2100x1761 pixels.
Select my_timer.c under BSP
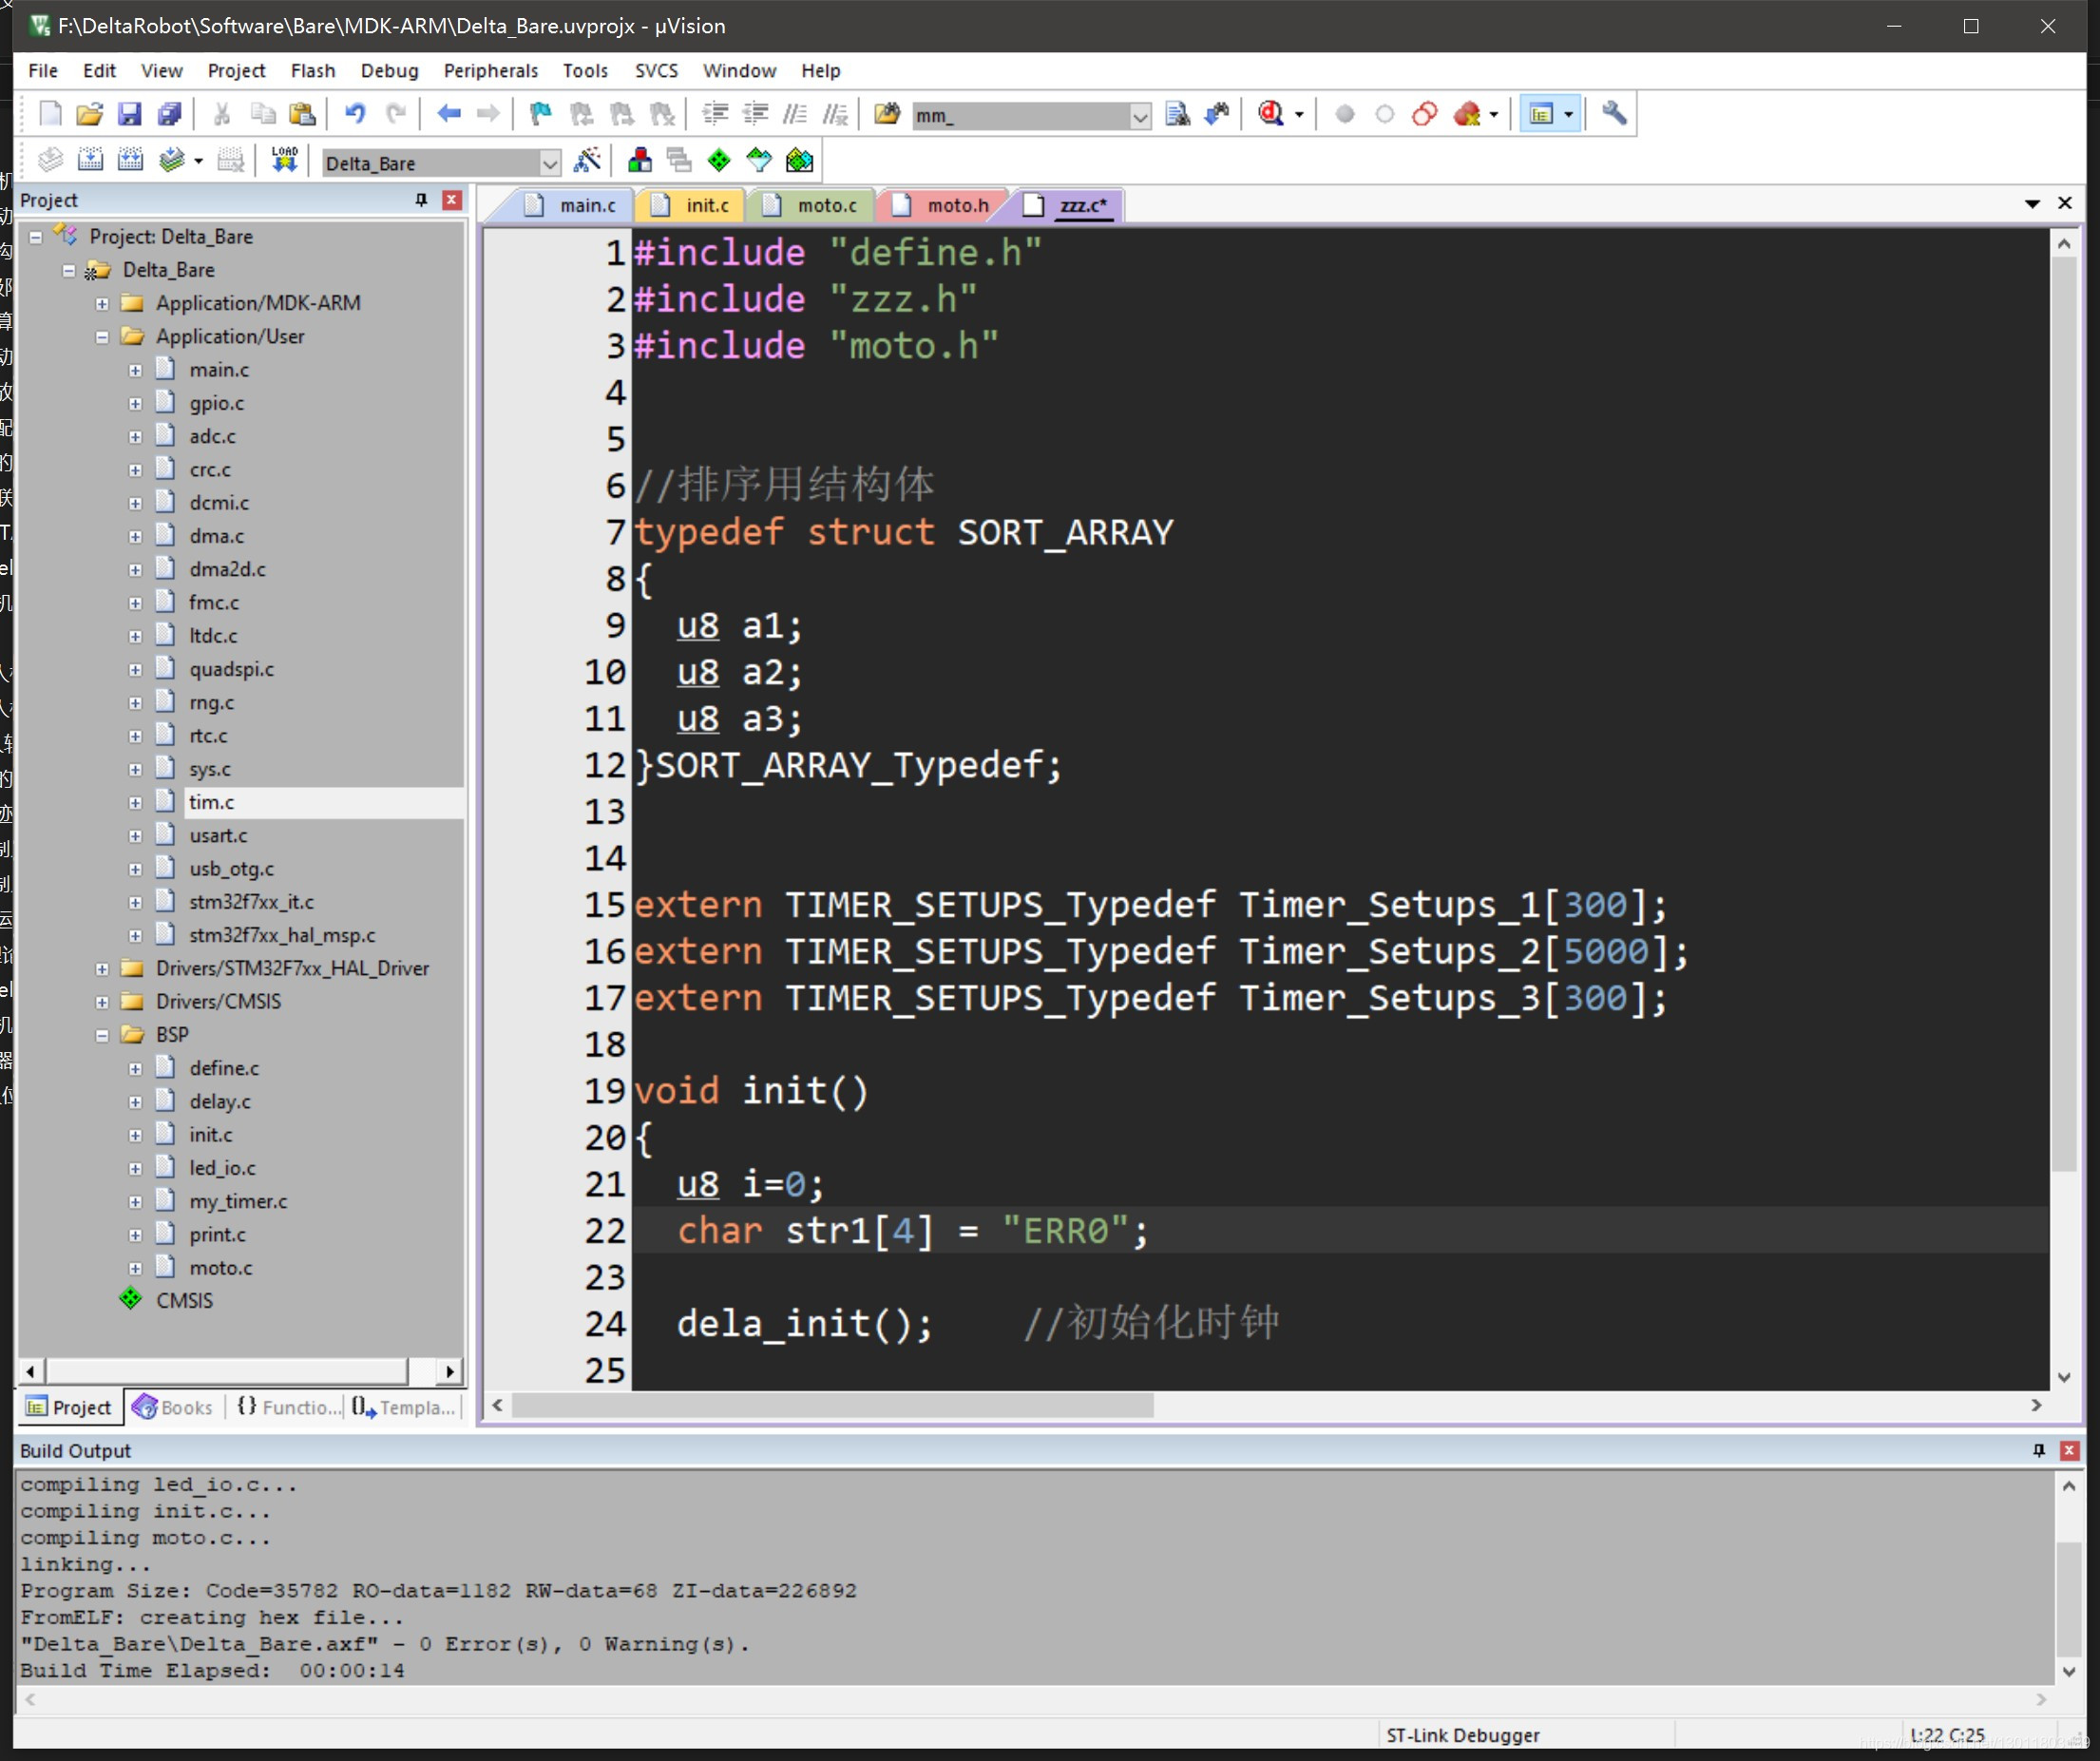[x=238, y=1201]
